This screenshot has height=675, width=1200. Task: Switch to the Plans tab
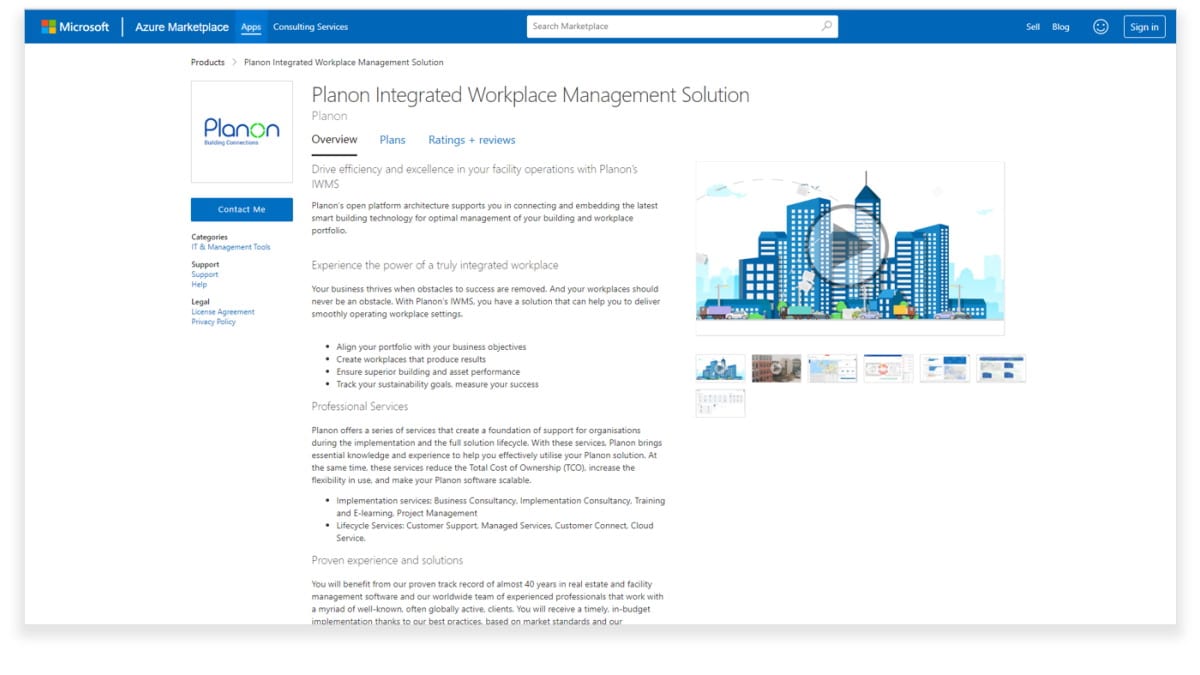click(x=392, y=140)
